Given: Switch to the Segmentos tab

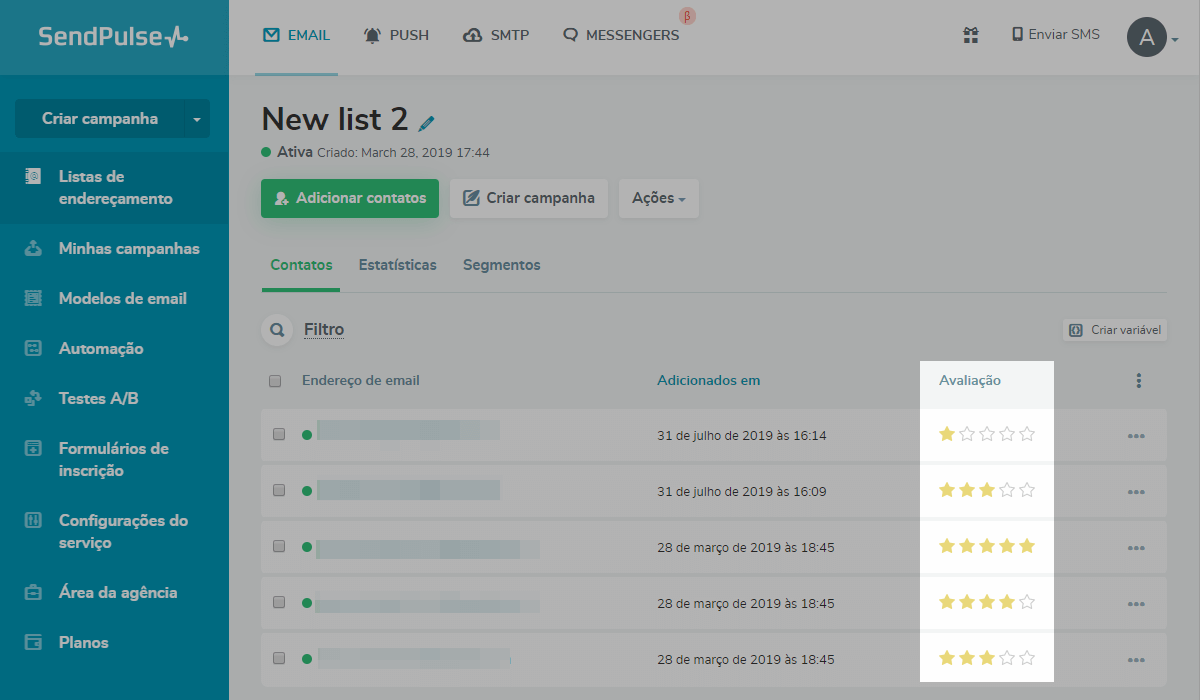Looking at the screenshot, I should click(502, 265).
